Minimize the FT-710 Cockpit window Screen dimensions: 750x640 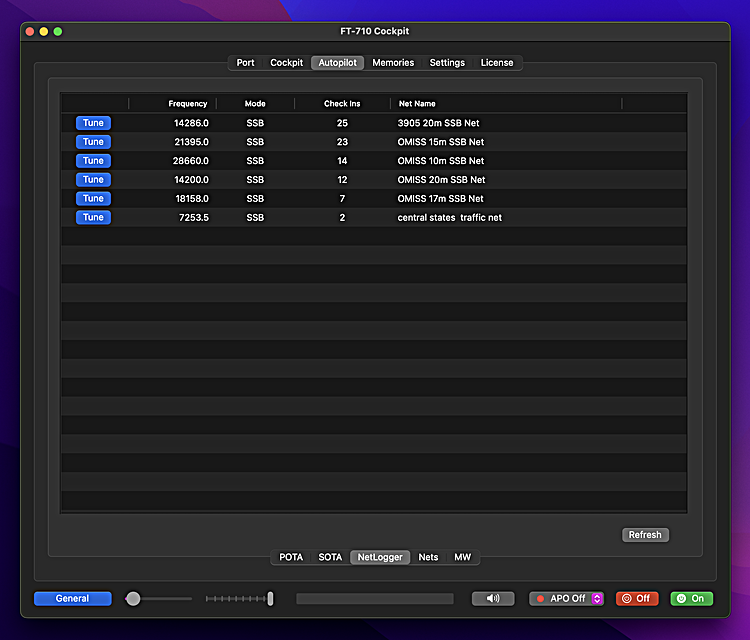coord(44,32)
